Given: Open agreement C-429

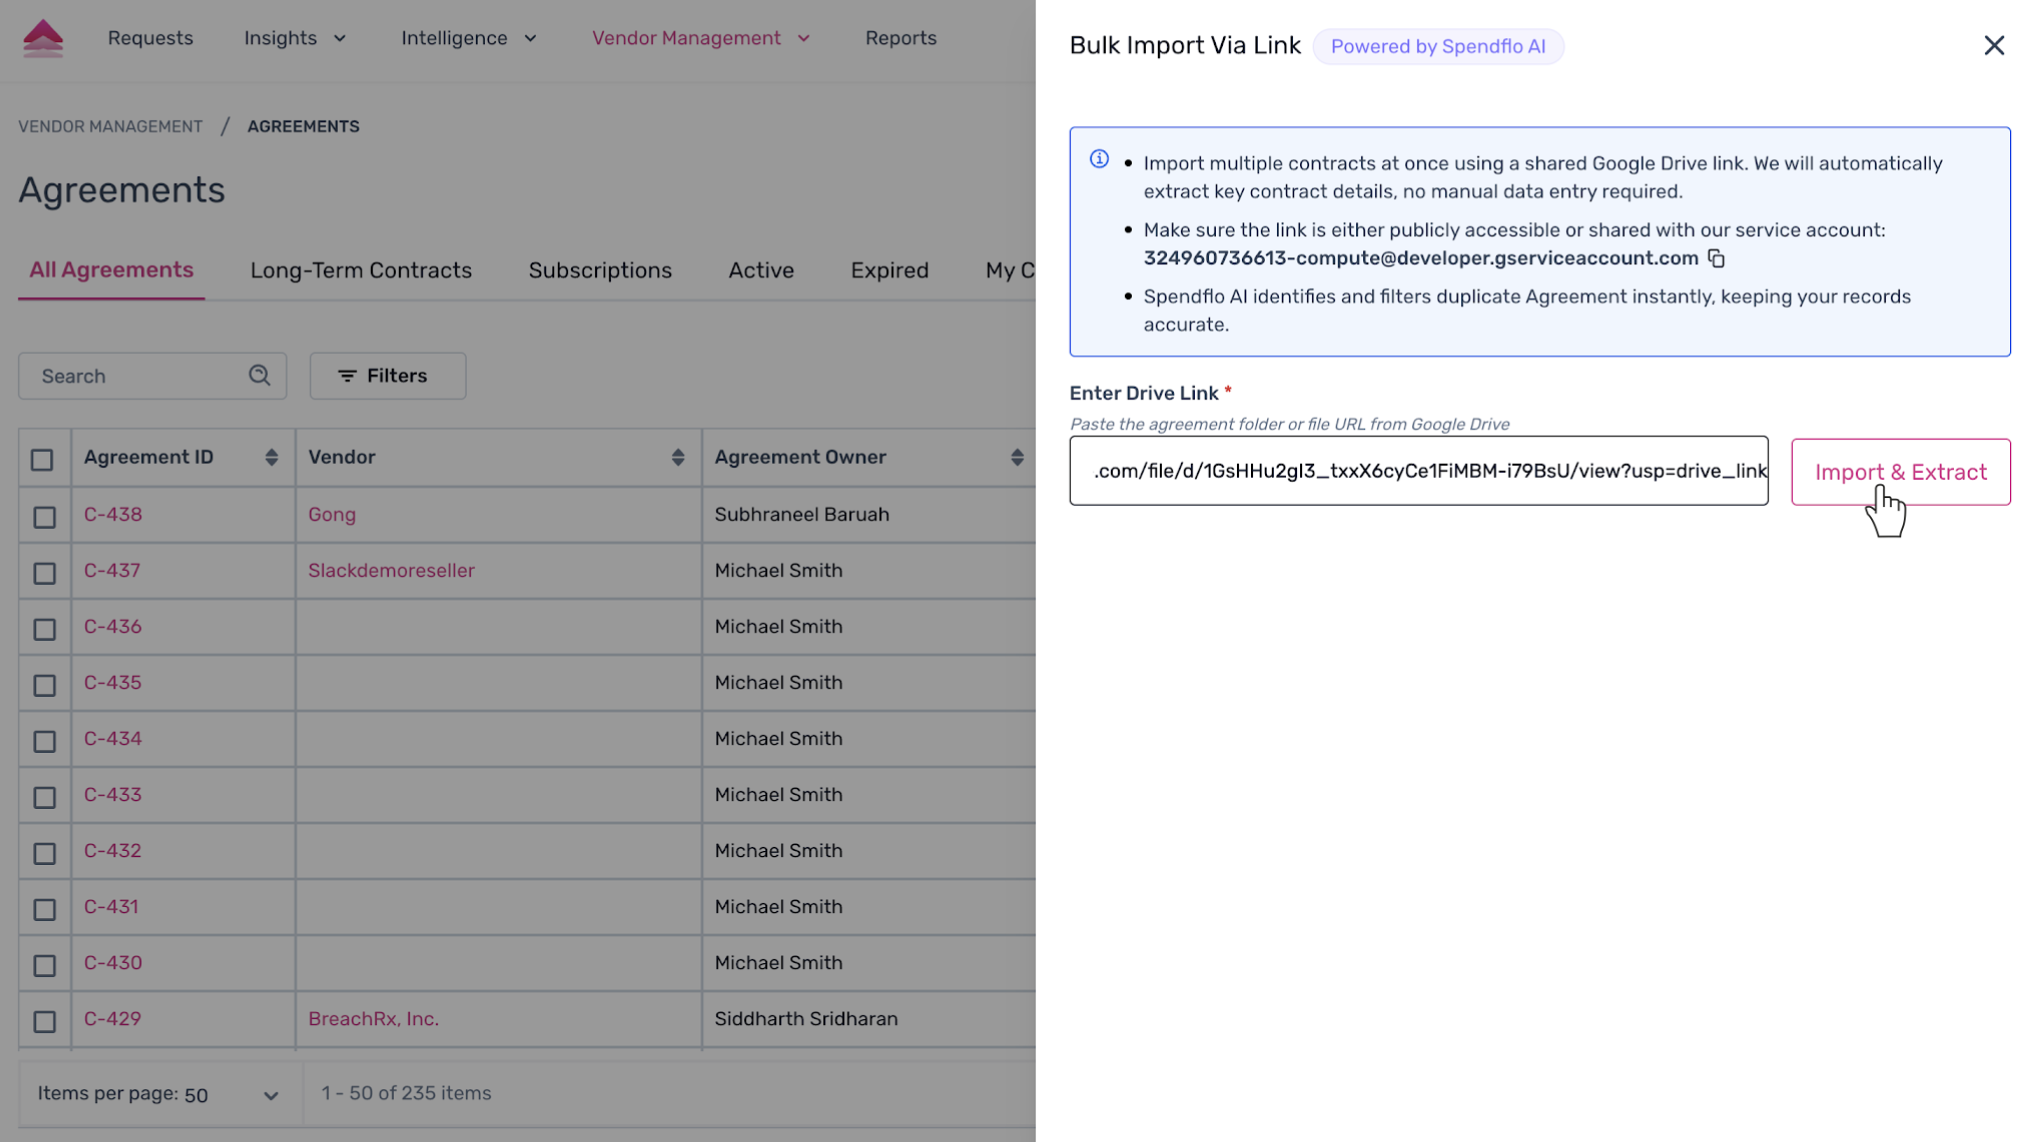Looking at the screenshot, I should point(112,1018).
